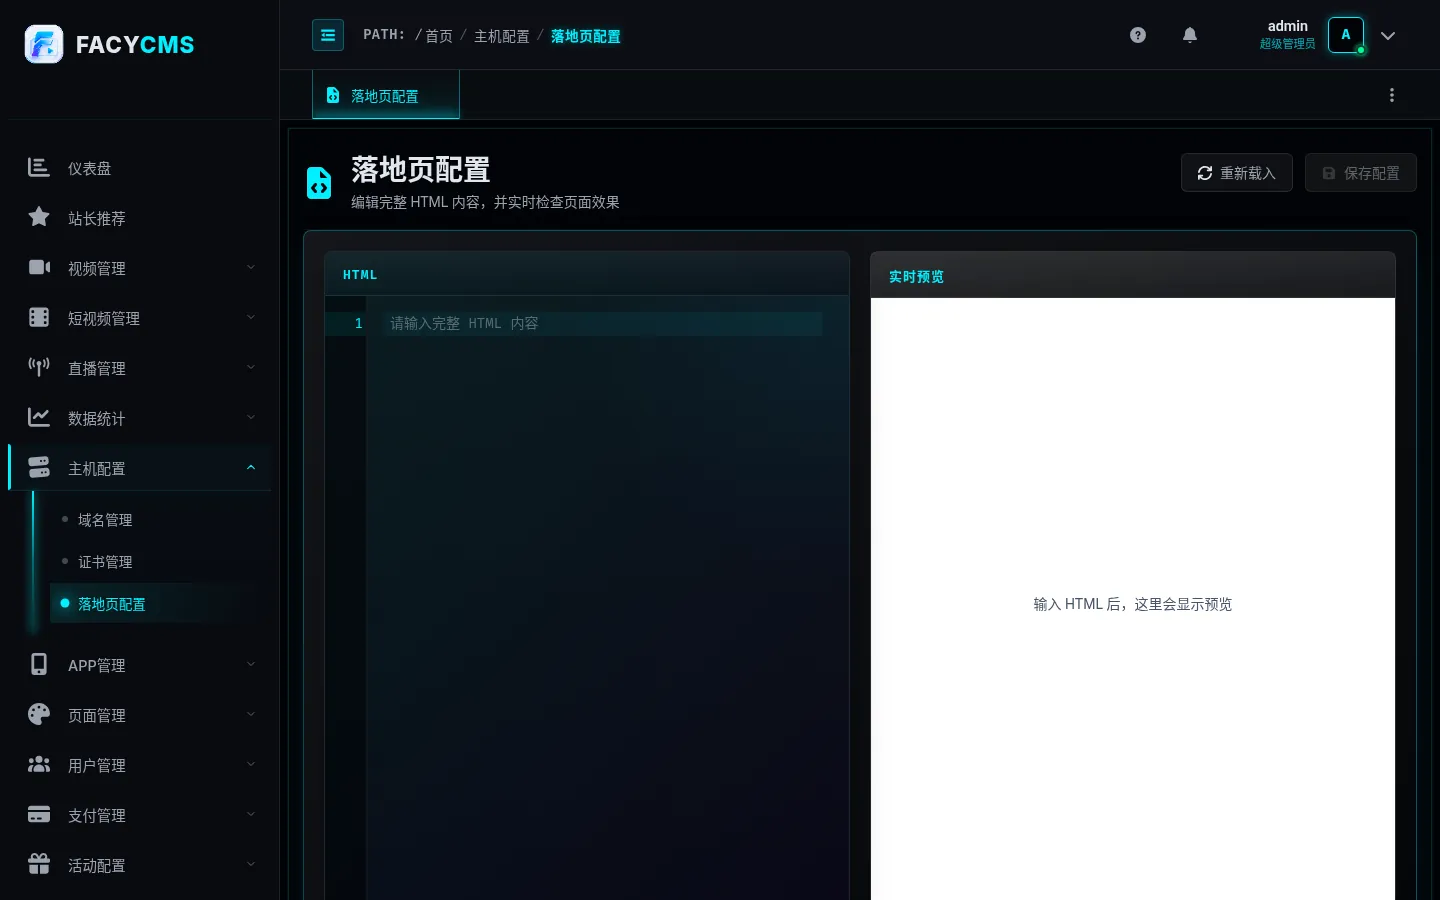Image resolution: width=1440 pixels, height=900 pixels.
Task: Open the notifications bell icon
Action: (x=1190, y=35)
